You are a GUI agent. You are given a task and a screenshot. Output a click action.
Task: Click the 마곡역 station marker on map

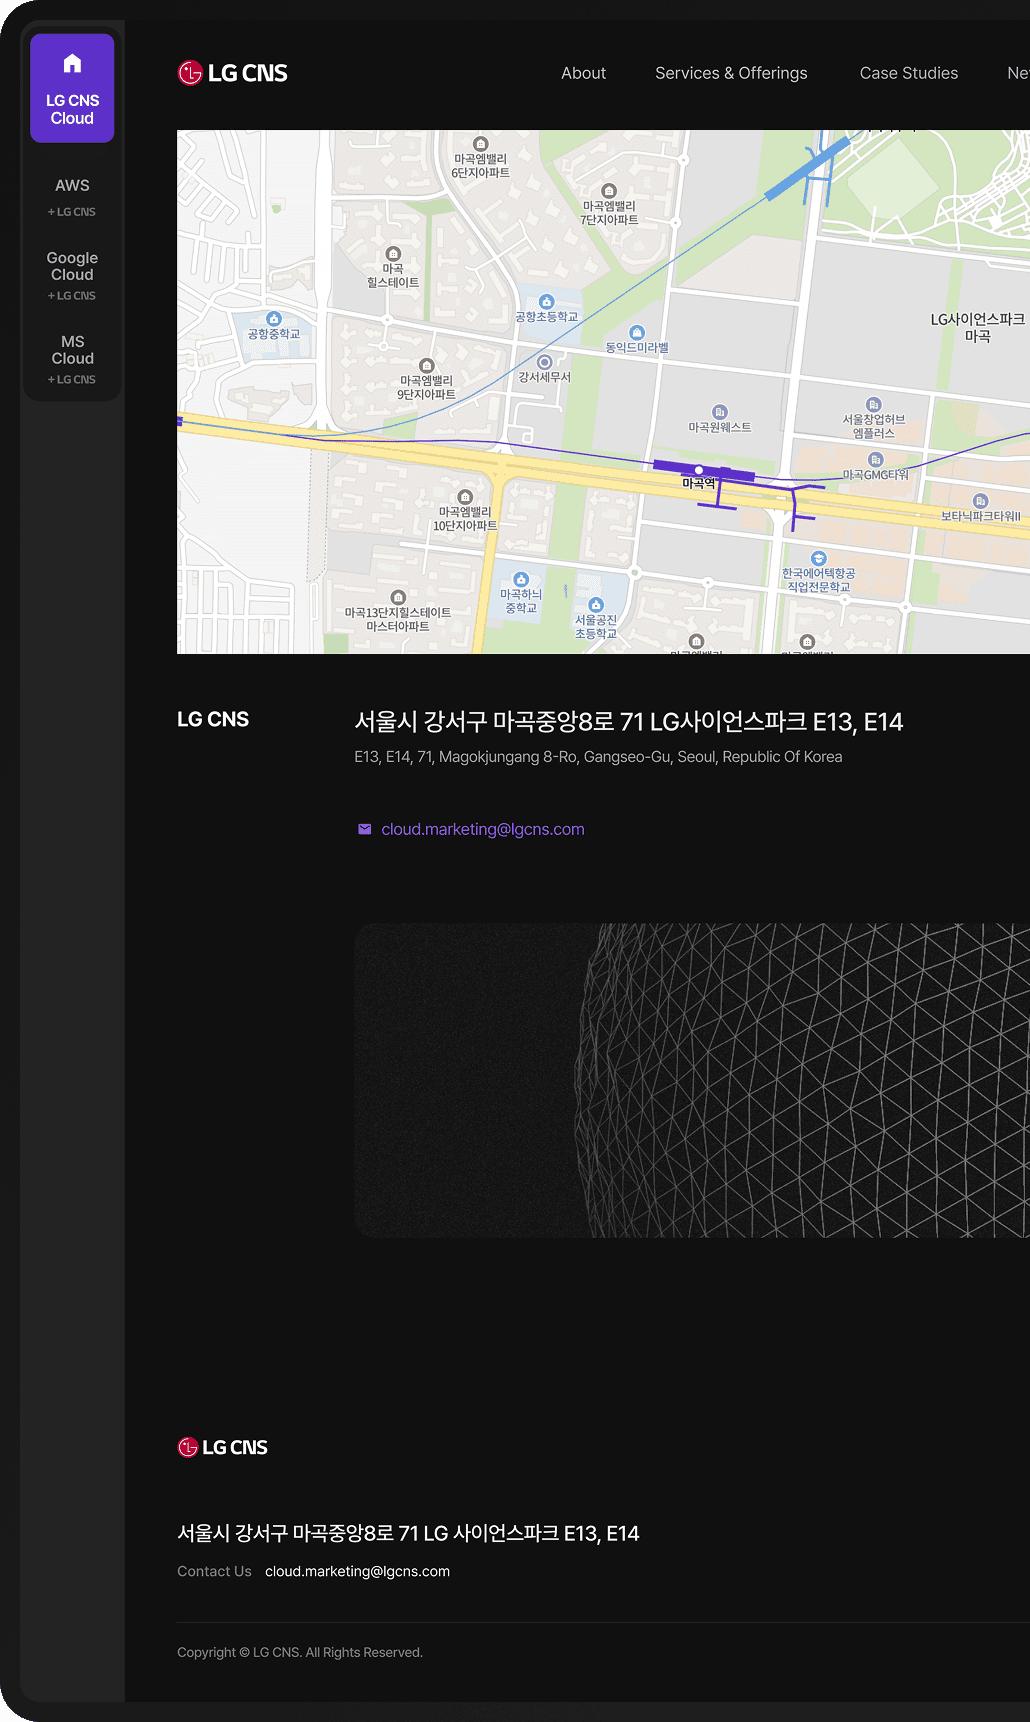[699, 470]
